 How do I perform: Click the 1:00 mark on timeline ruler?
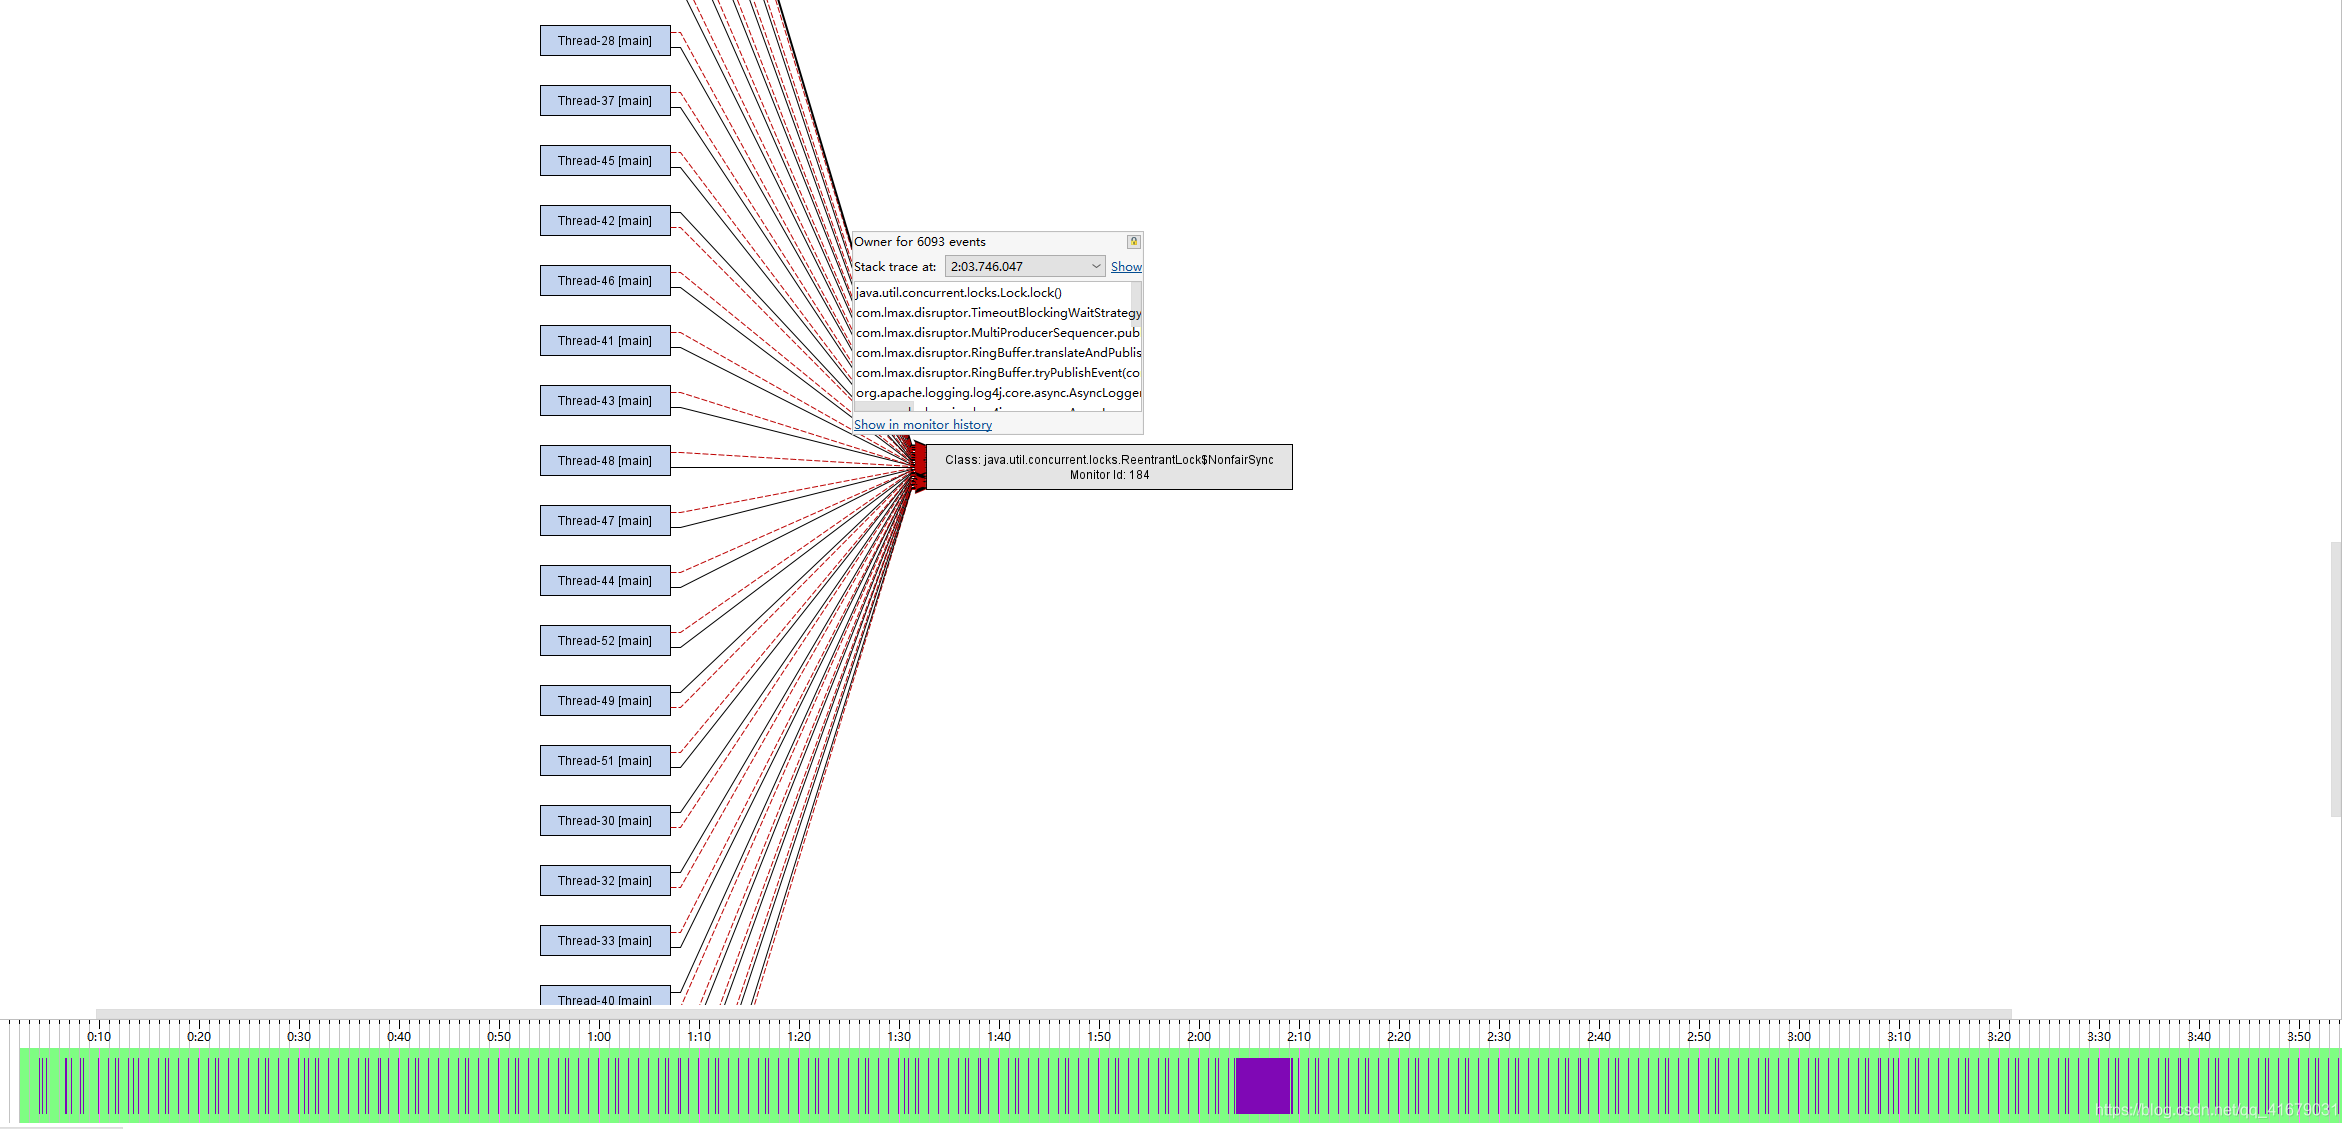pyautogui.click(x=599, y=1036)
